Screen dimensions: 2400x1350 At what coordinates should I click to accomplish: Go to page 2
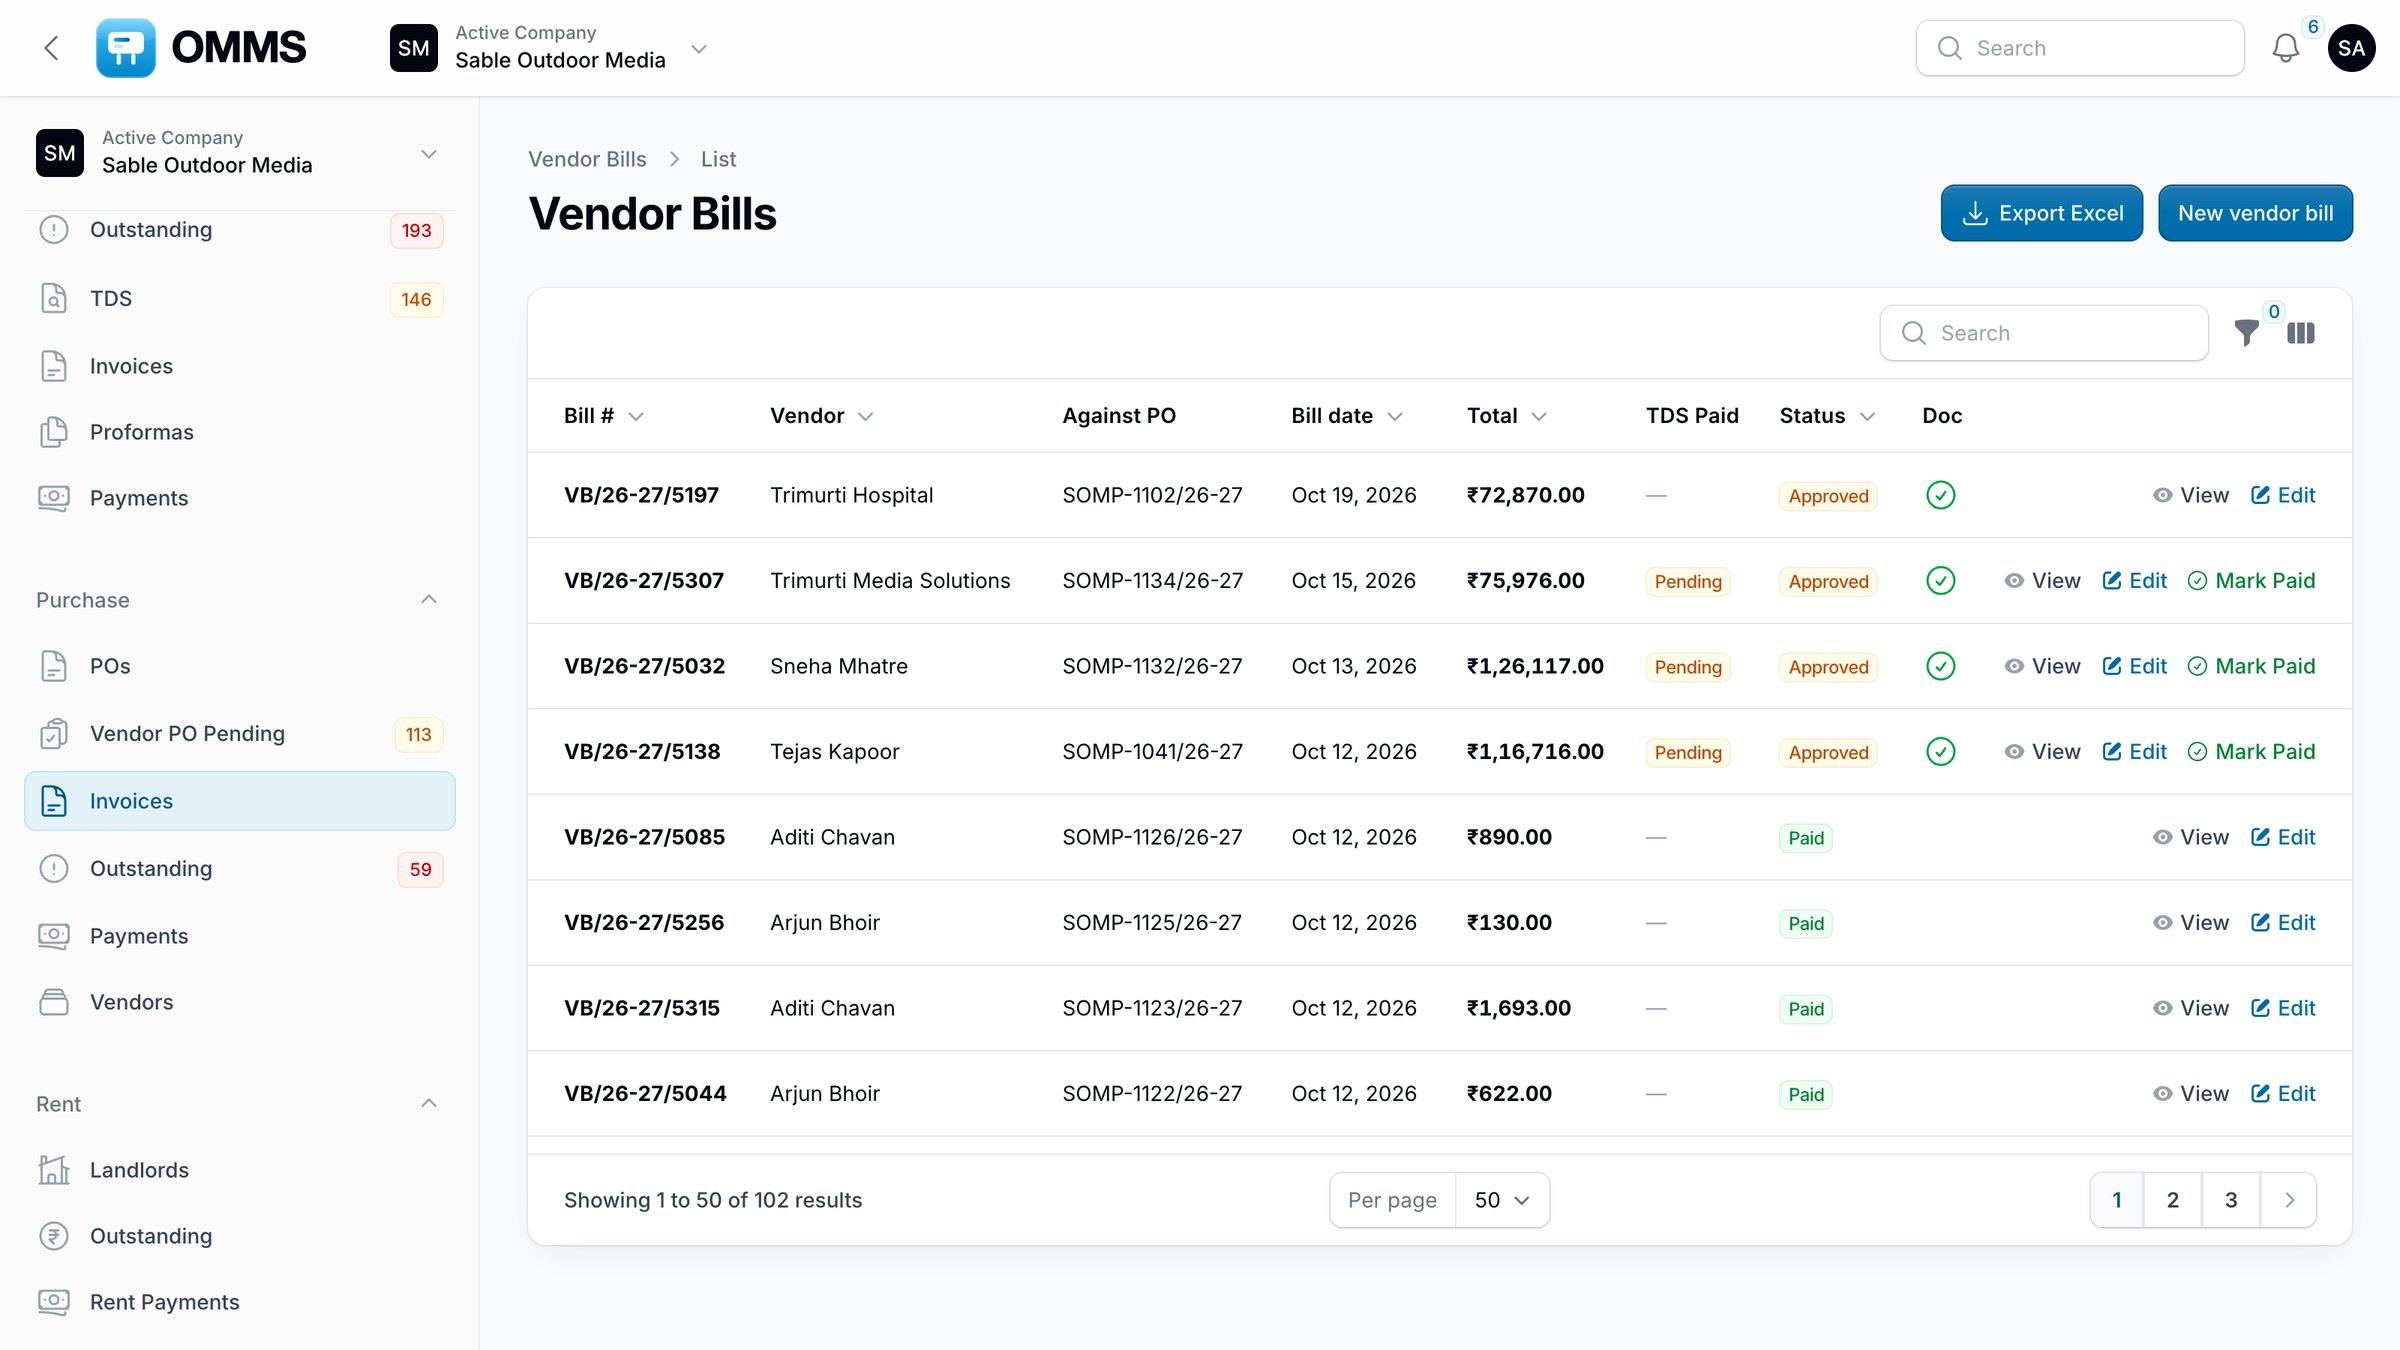pos(2172,1200)
